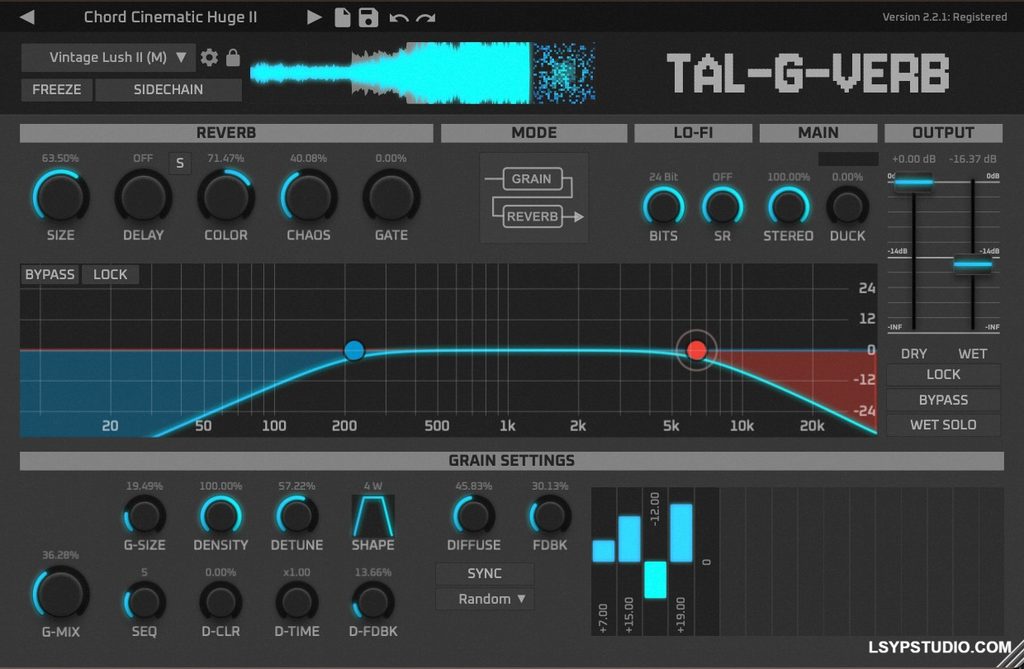Click the WET level fader handle
The image size is (1024, 669).
click(x=972, y=264)
